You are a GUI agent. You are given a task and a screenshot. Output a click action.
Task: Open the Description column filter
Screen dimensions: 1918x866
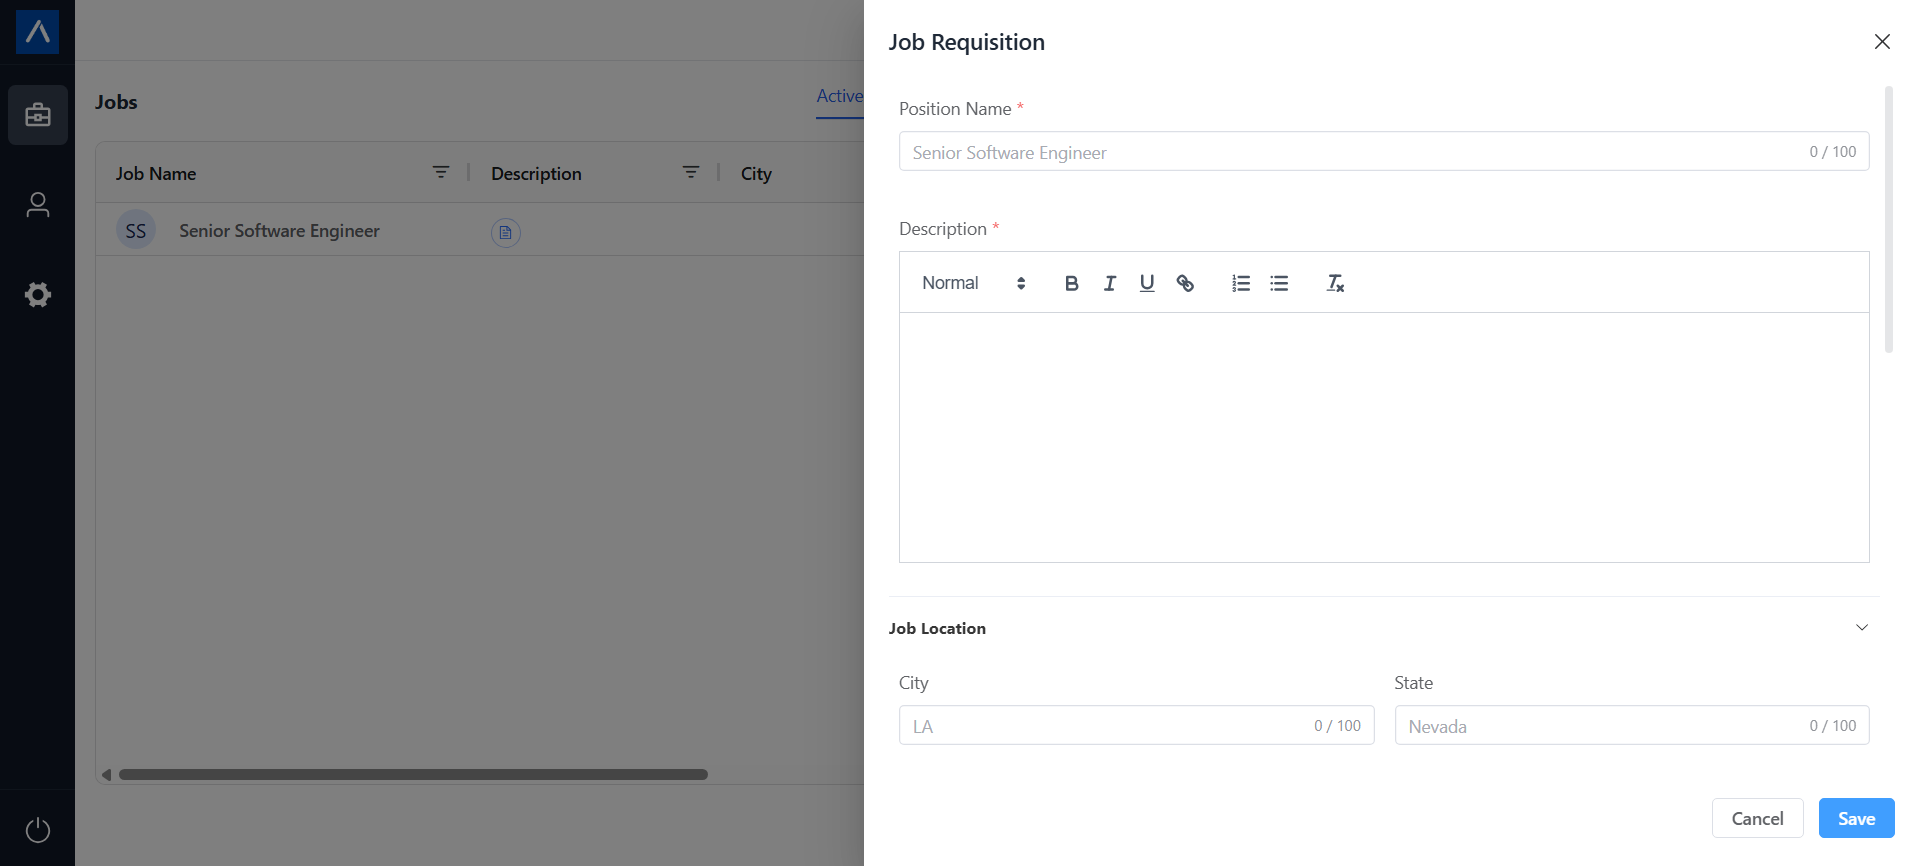(x=690, y=173)
